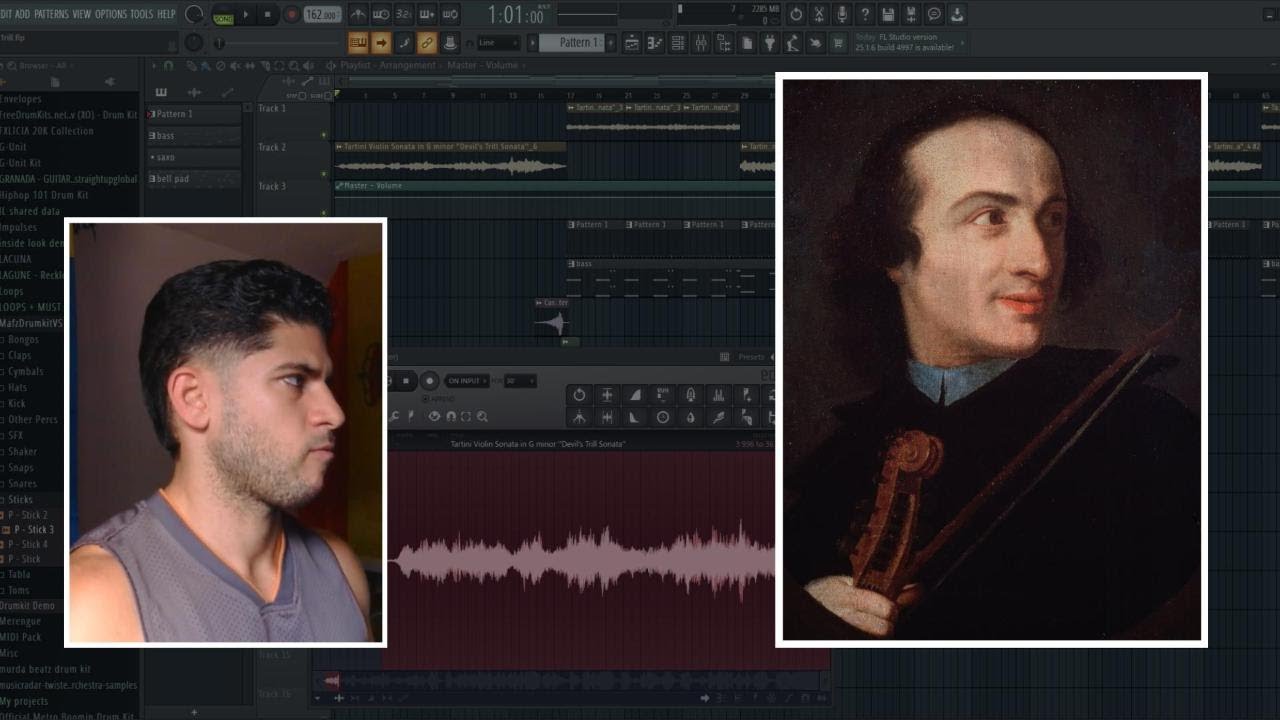Open audio editor scissors icon

(x=819, y=14)
